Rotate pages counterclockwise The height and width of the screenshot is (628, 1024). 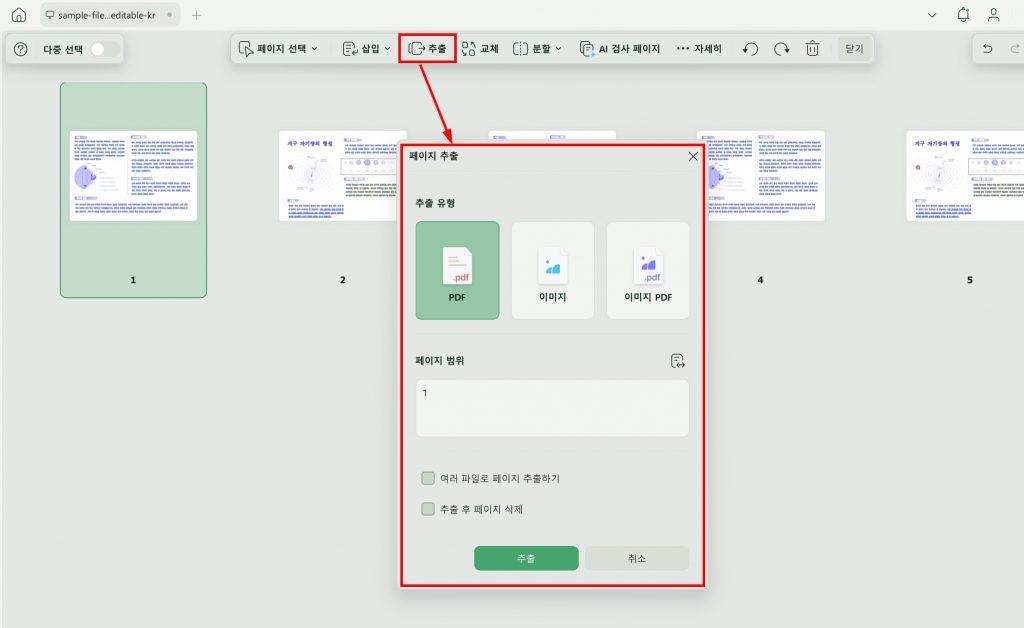point(750,49)
